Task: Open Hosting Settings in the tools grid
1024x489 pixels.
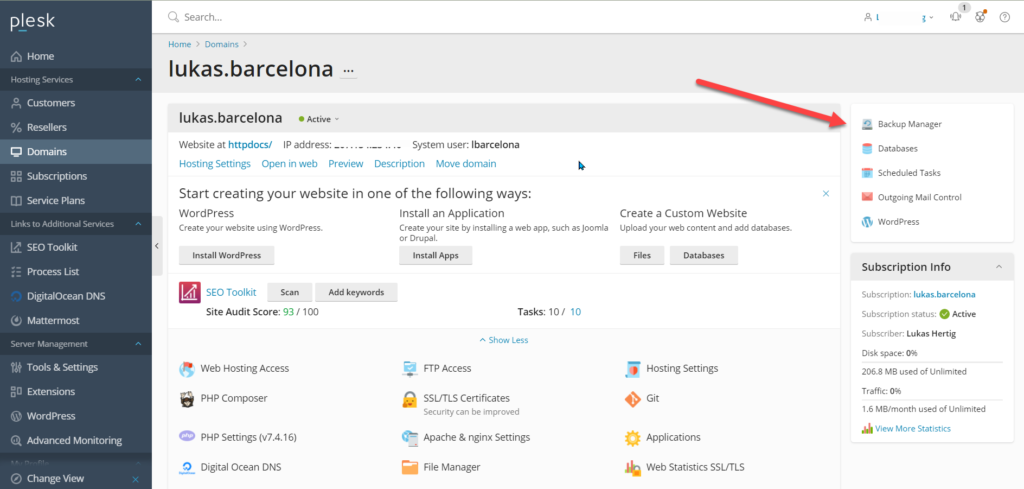Action: point(682,368)
